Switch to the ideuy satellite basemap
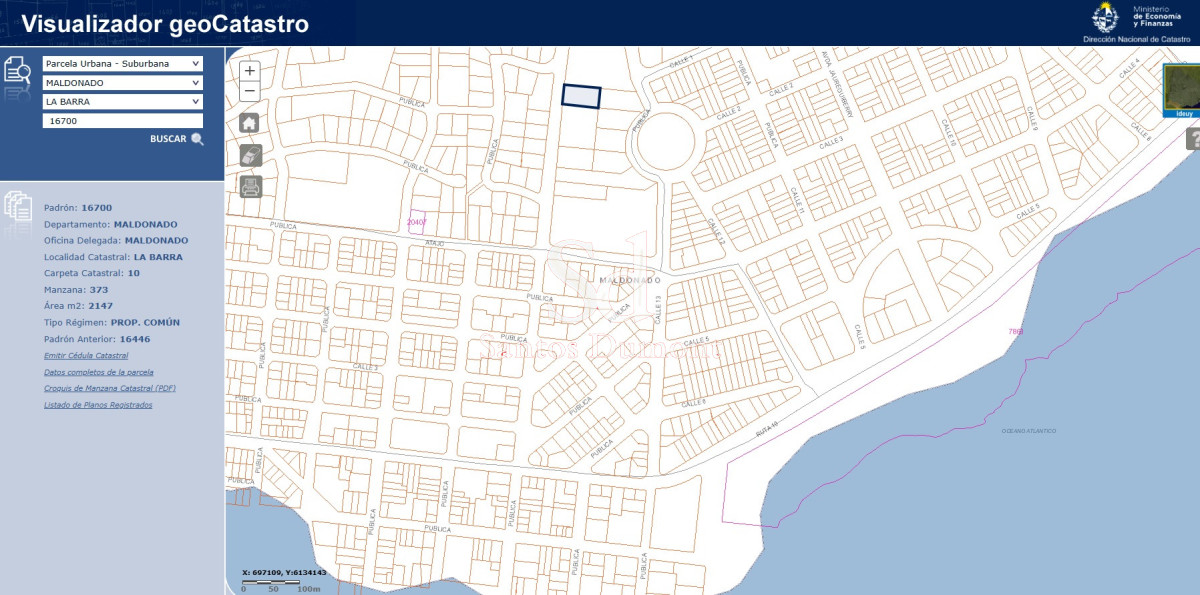1200x595 pixels. (1182, 92)
